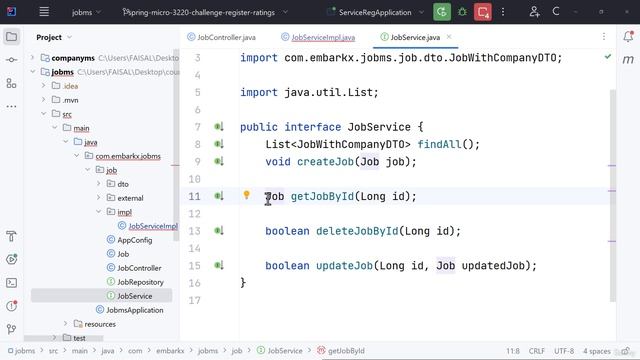640x360 pixels.
Task: Select JobRepository in project tree
Action: 135,282
